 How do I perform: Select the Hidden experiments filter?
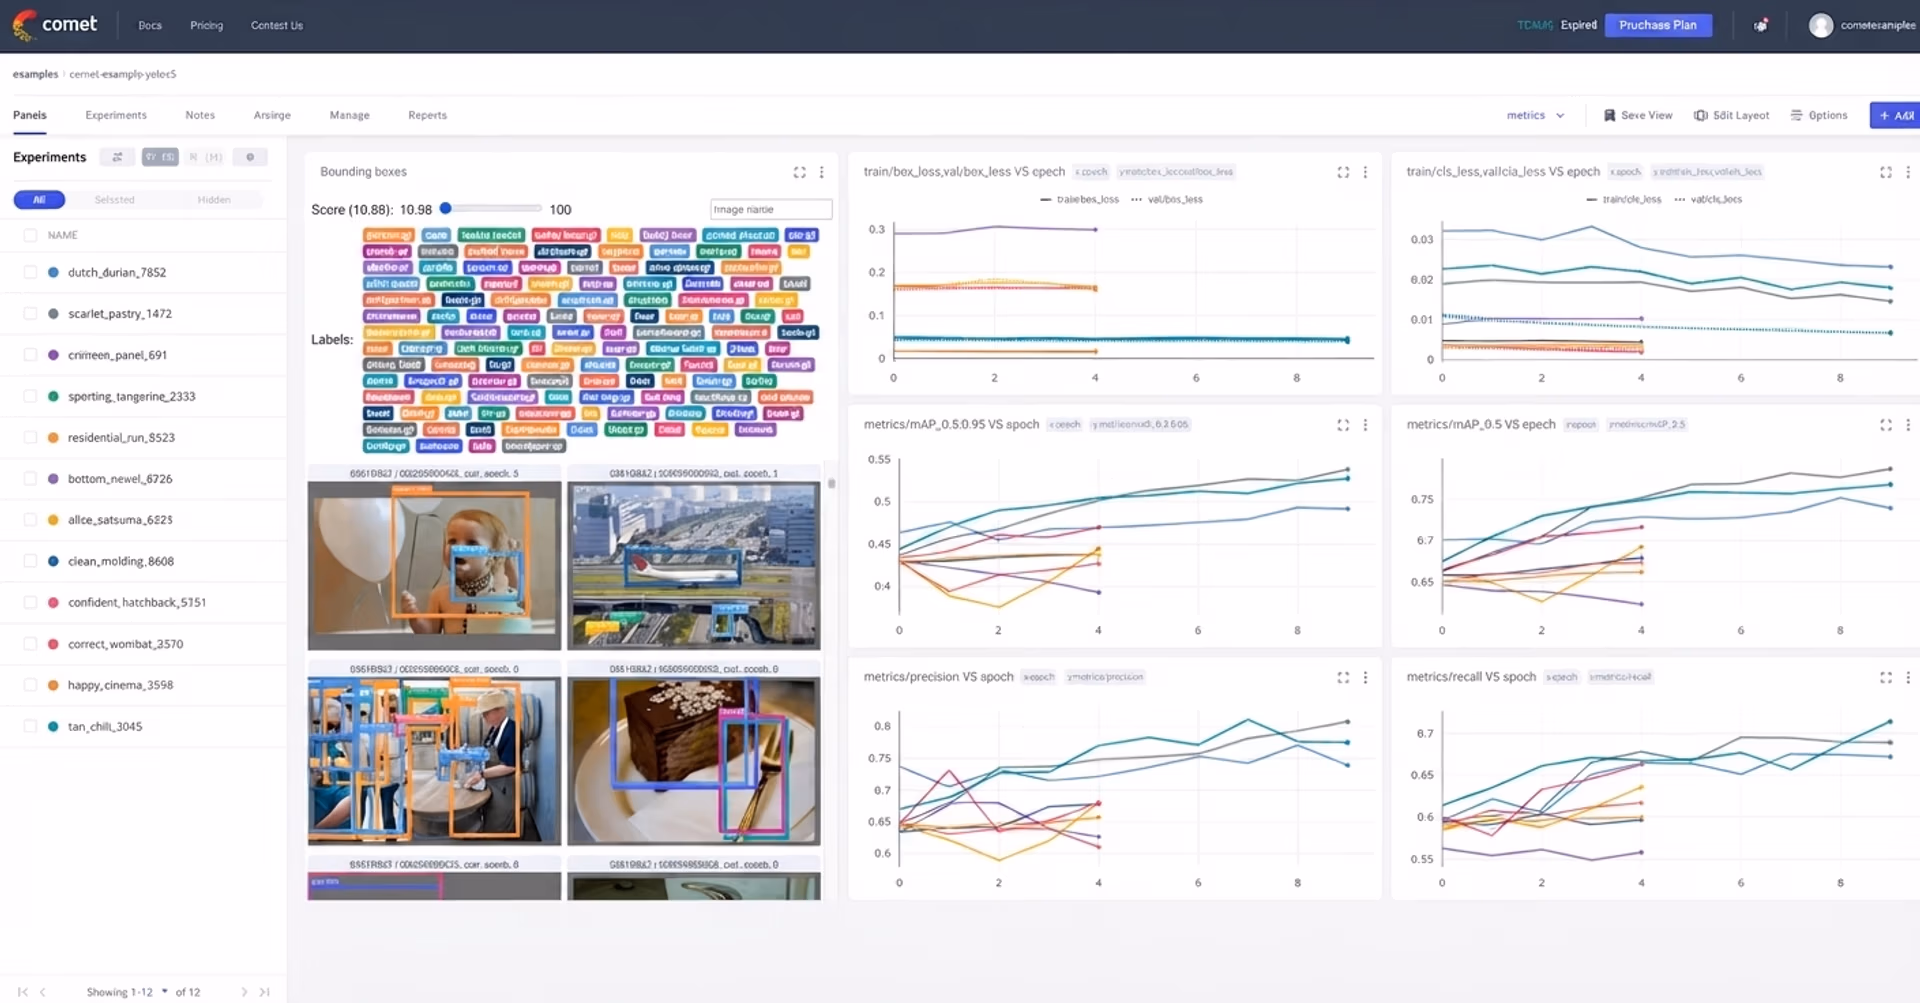coord(213,200)
